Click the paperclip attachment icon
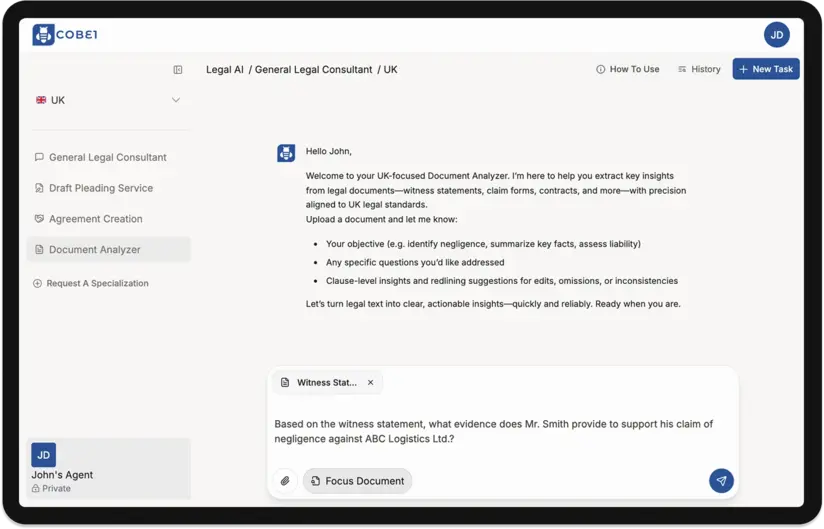Viewport: 824px width, 529px height. [x=285, y=481]
